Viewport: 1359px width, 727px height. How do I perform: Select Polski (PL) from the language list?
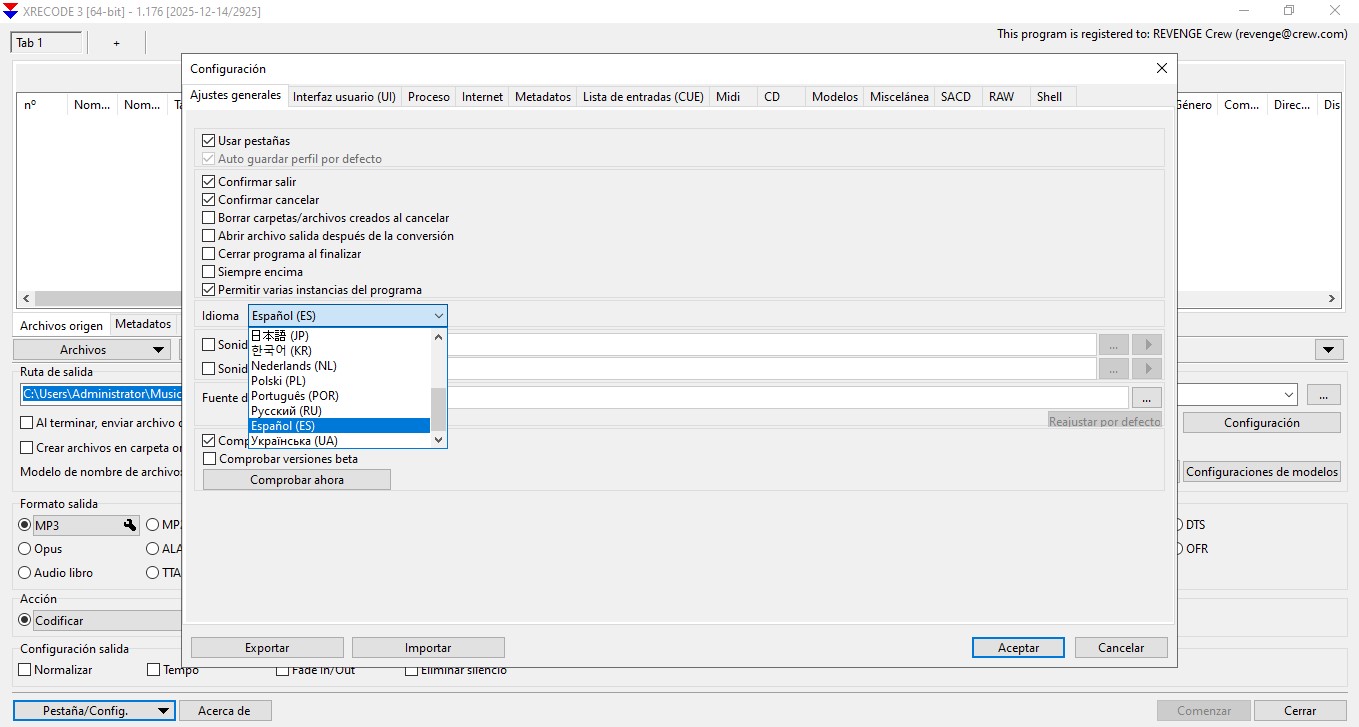278,380
